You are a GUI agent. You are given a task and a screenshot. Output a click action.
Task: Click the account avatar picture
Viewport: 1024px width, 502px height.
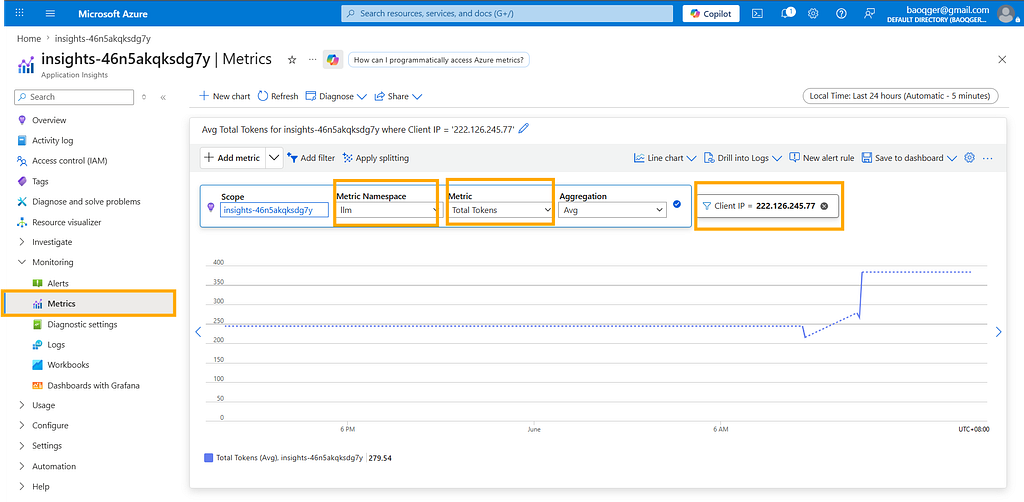pos(1006,12)
